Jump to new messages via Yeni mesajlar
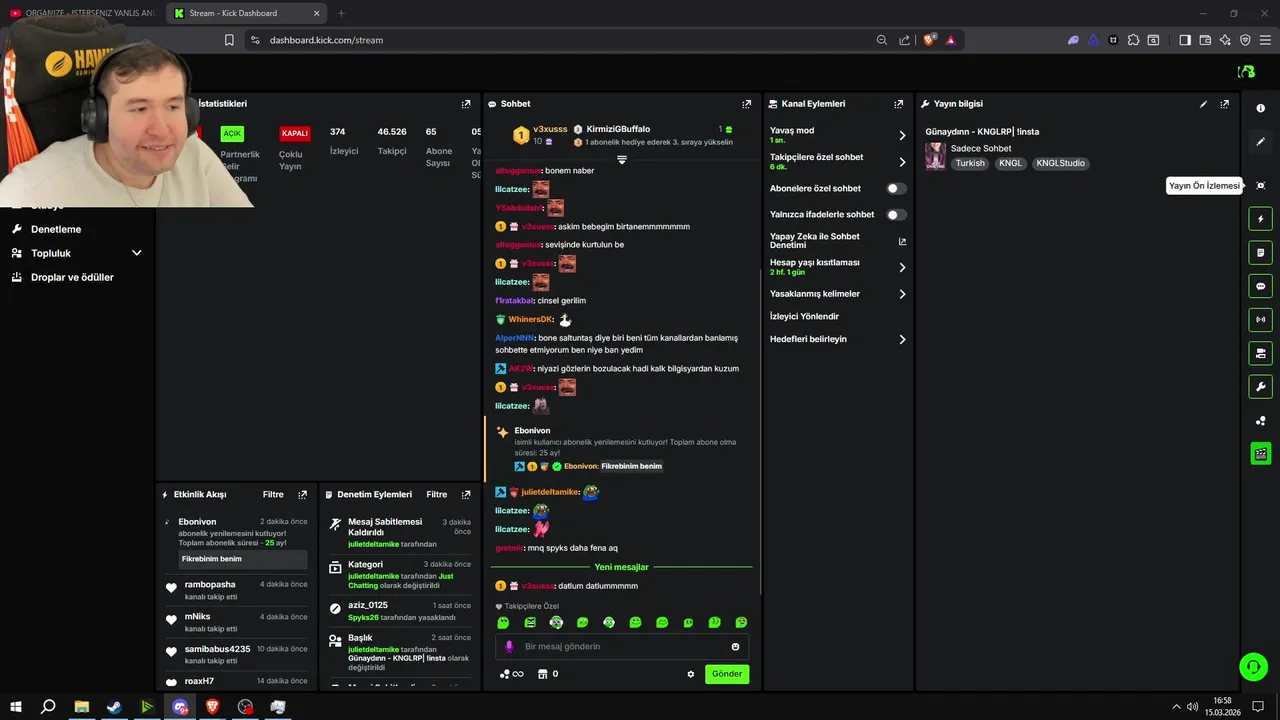The height and width of the screenshot is (720, 1280). pyautogui.click(x=621, y=567)
